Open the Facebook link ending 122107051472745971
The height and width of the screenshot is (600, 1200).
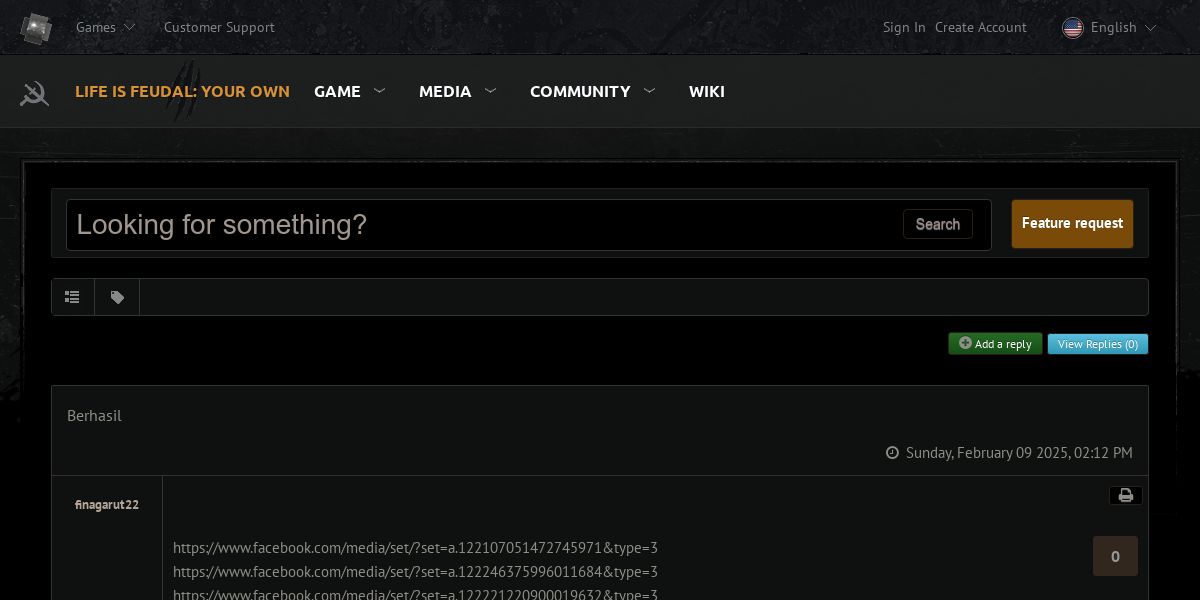(415, 548)
